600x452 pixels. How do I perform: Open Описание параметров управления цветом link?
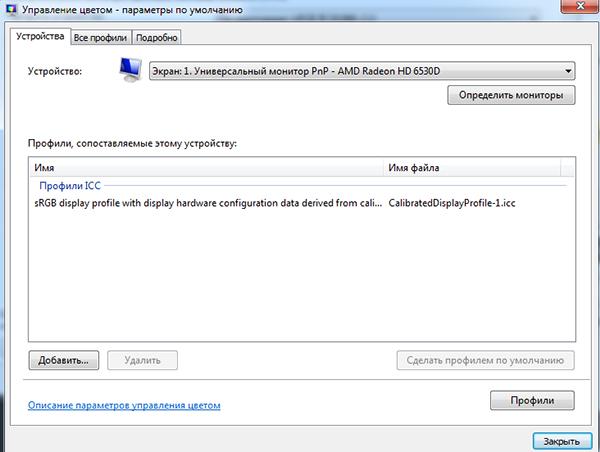[x=124, y=405]
